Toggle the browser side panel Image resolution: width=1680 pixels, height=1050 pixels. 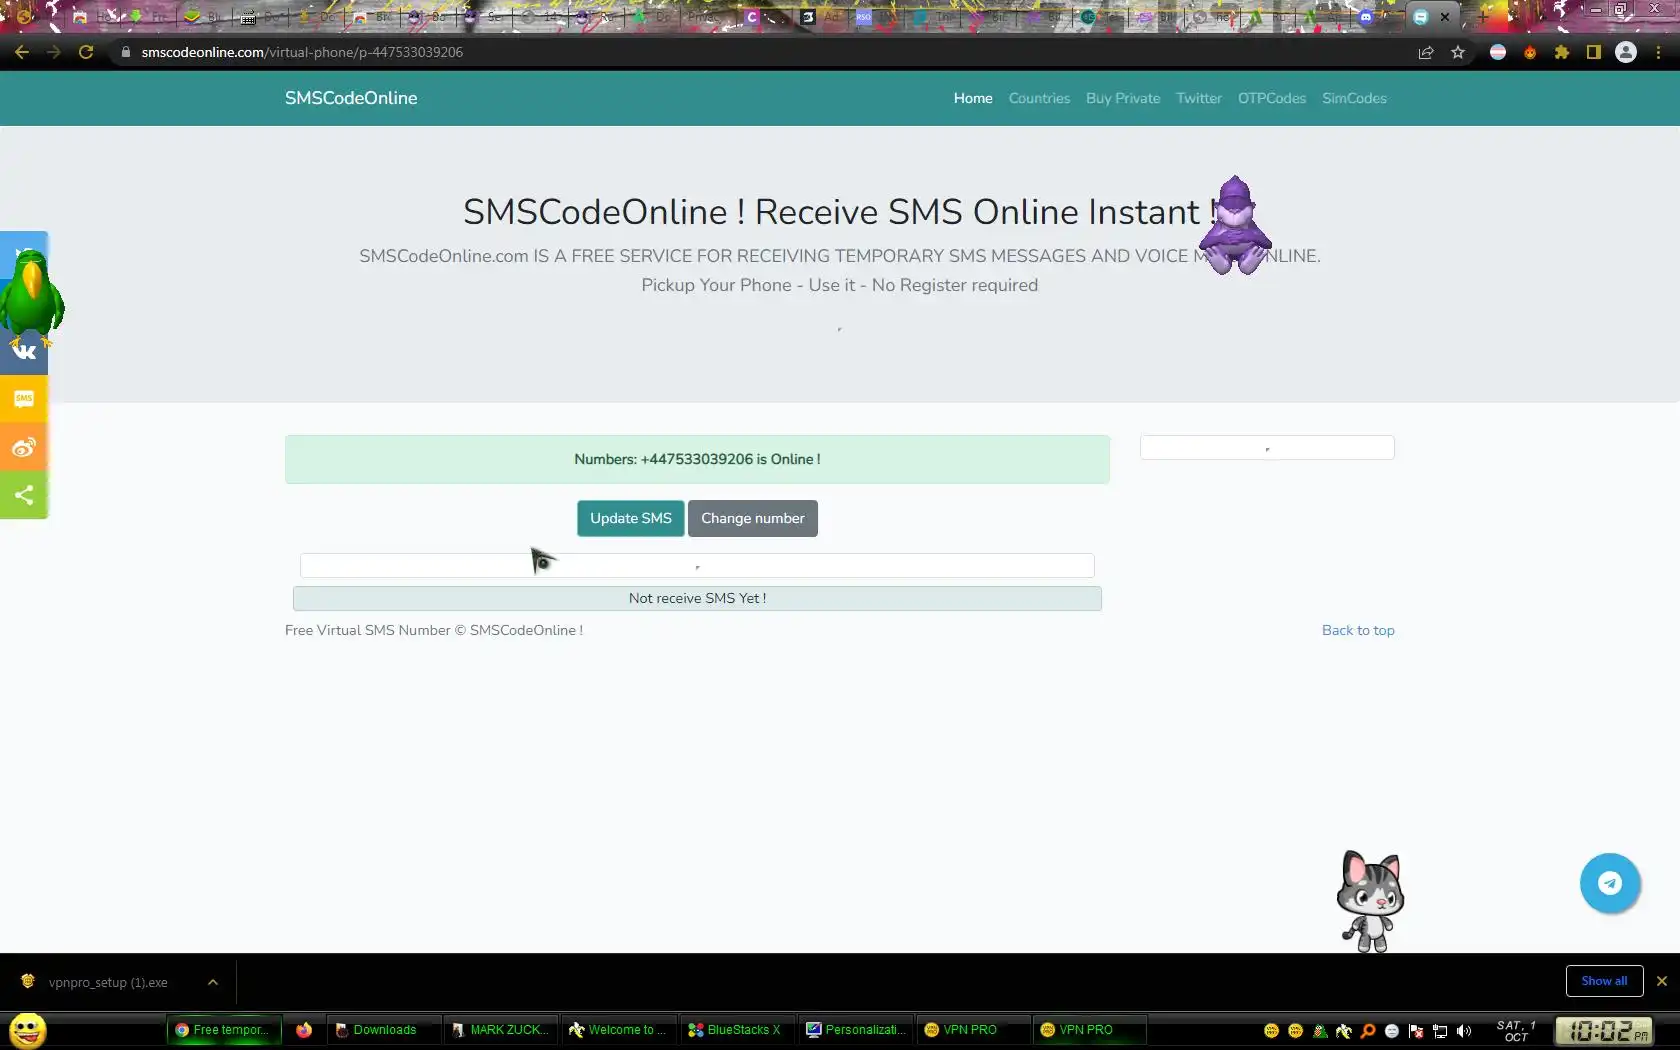1594,52
